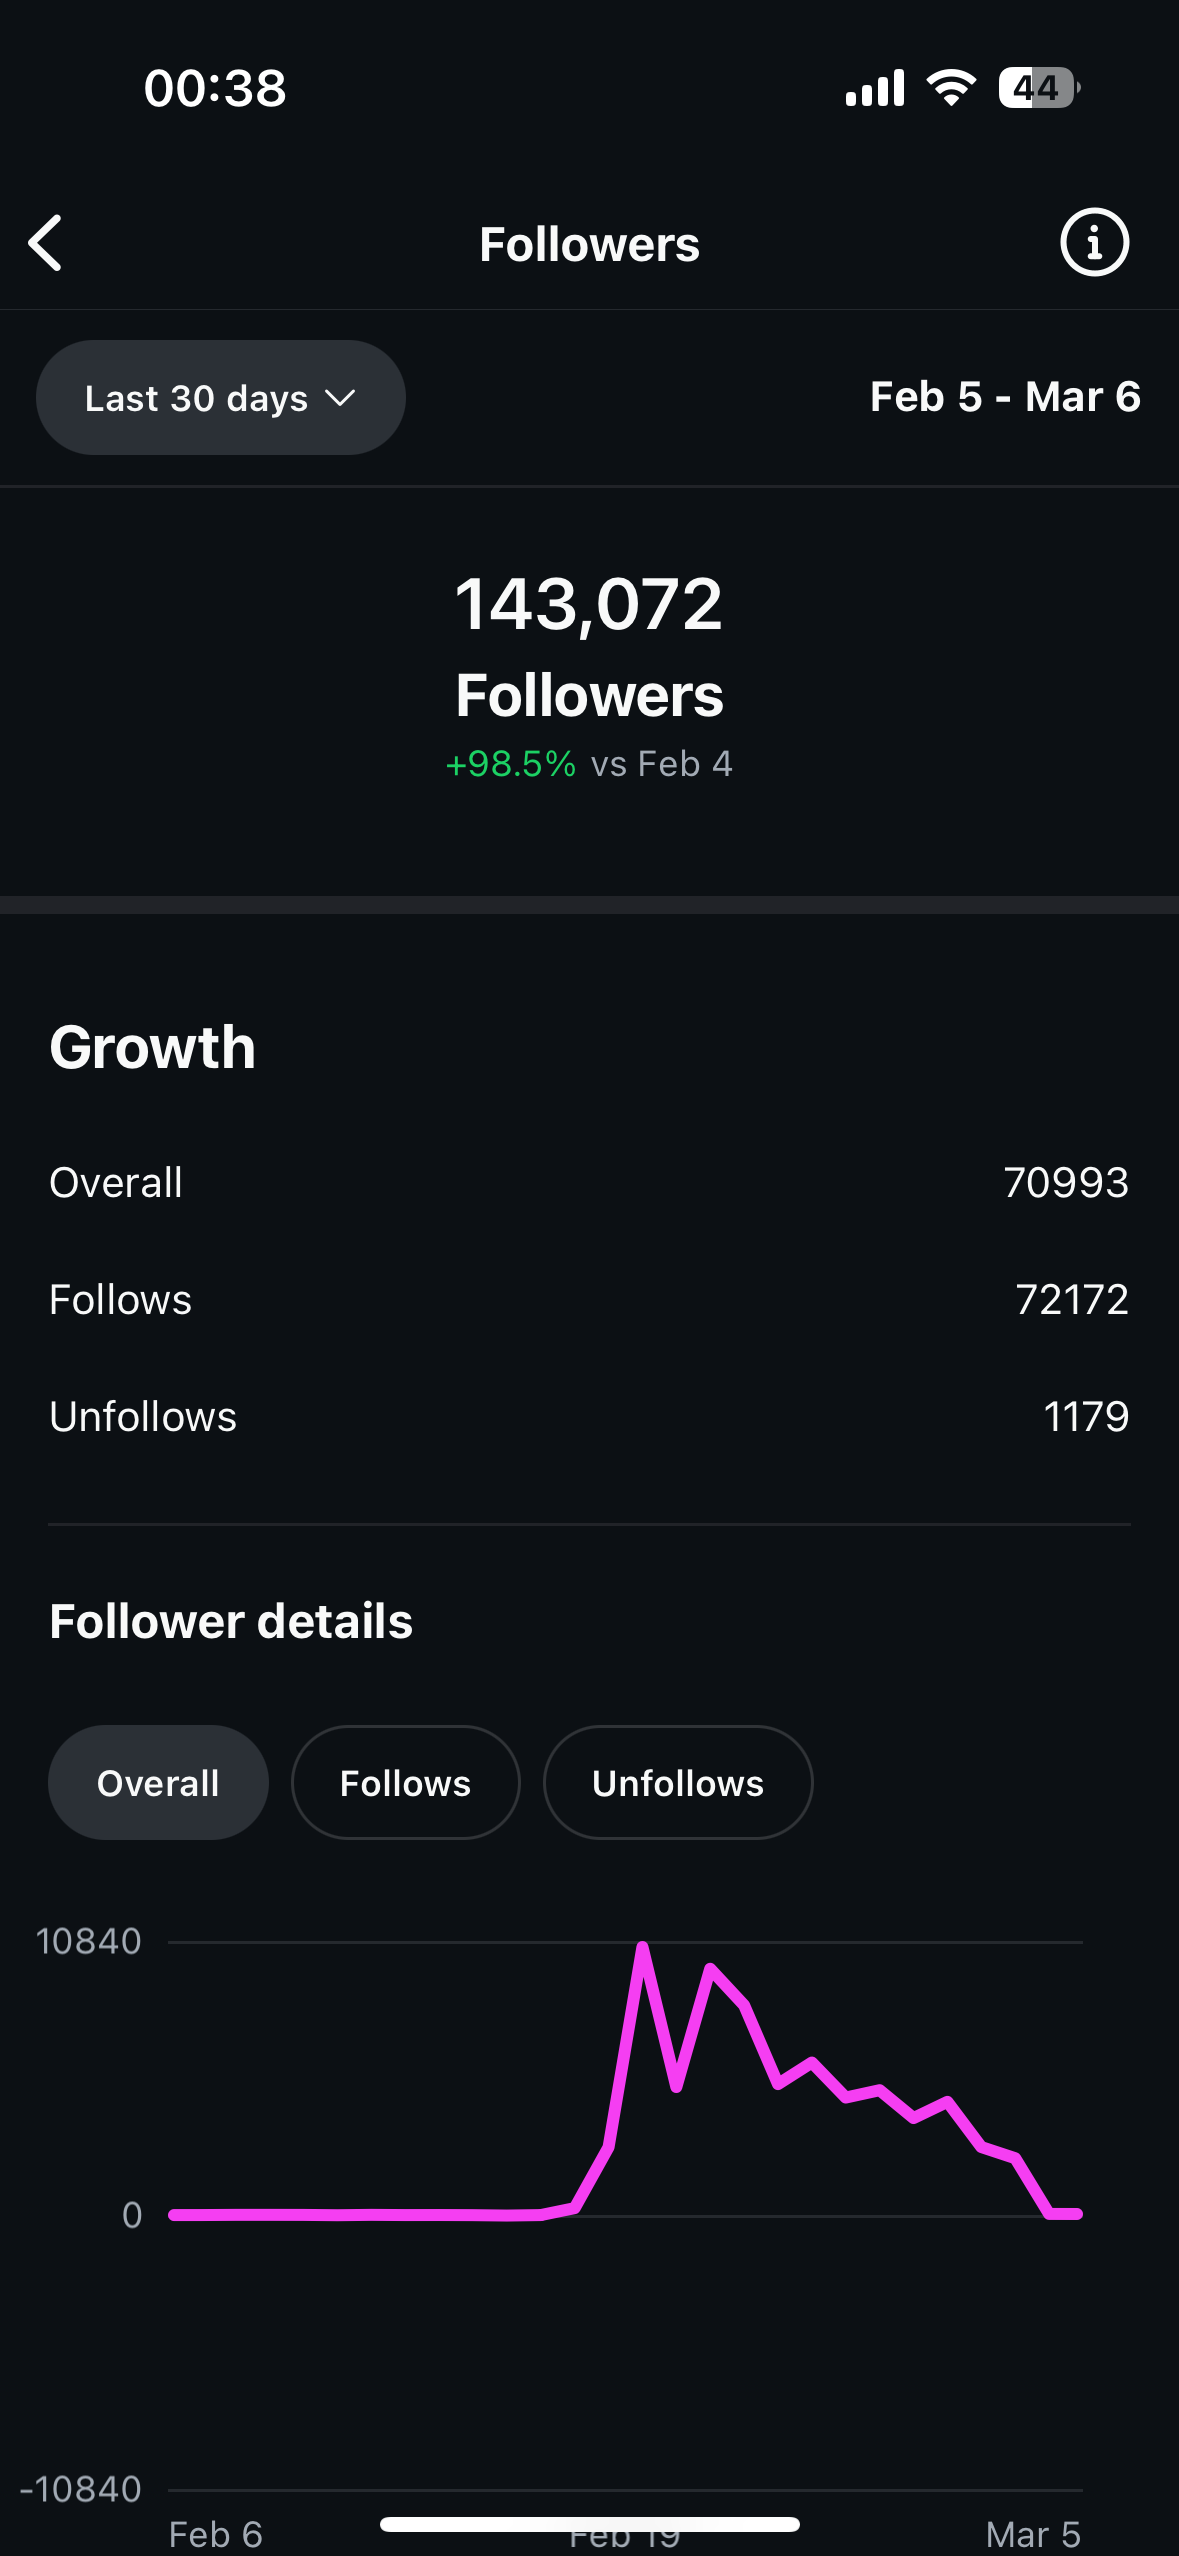This screenshot has height=2556, width=1179.
Task: Tap the back arrow icon
Action: pyautogui.click(x=46, y=243)
